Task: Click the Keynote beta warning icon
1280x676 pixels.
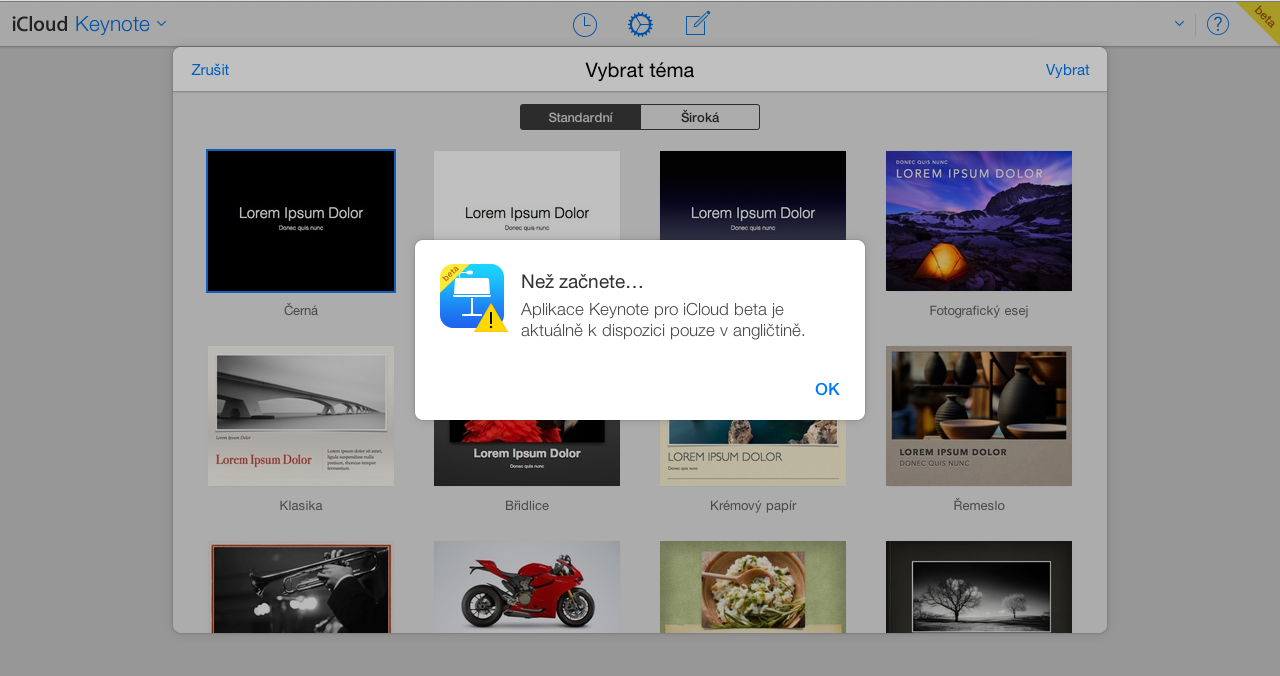Action: (472, 297)
